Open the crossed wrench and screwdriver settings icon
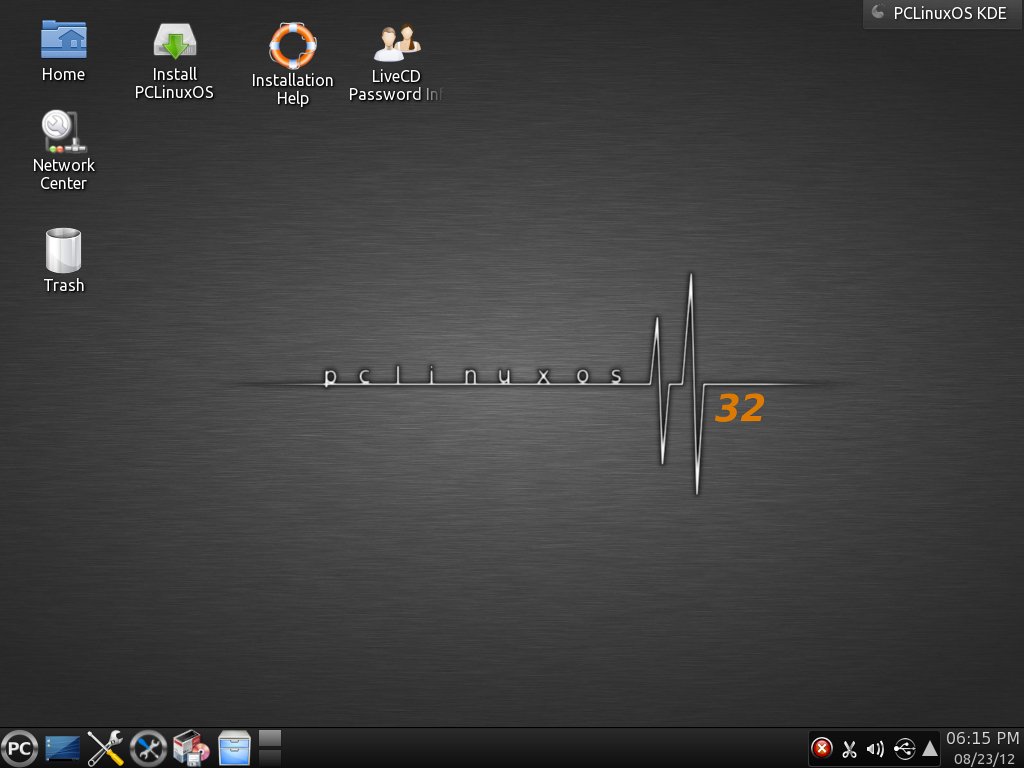 (x=105, y=748)
